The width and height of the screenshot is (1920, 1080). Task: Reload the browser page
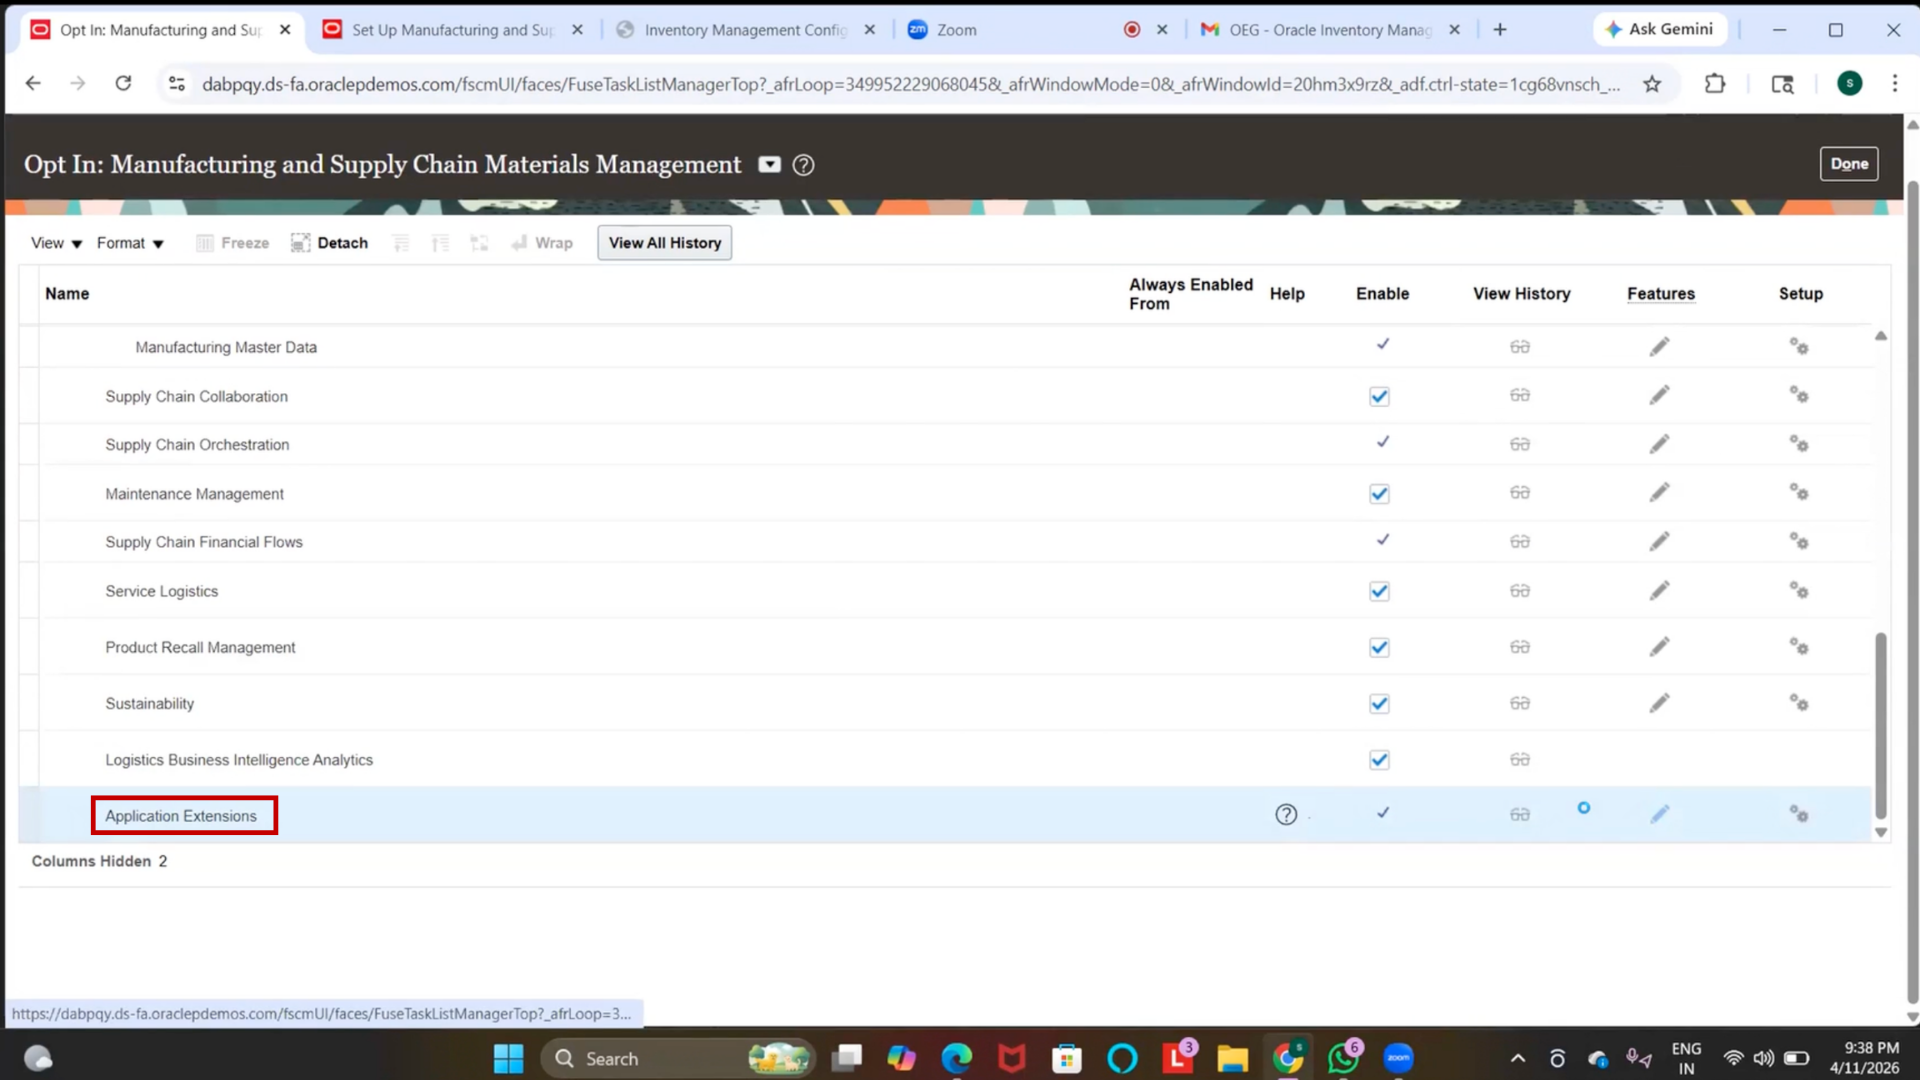point(123,84)
